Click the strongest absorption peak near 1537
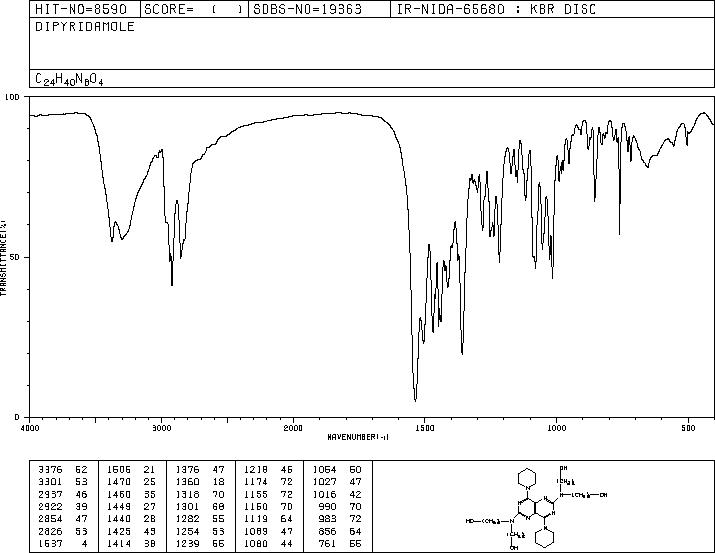The height and width of the screenshot is (553, 715). click(415, 399)
